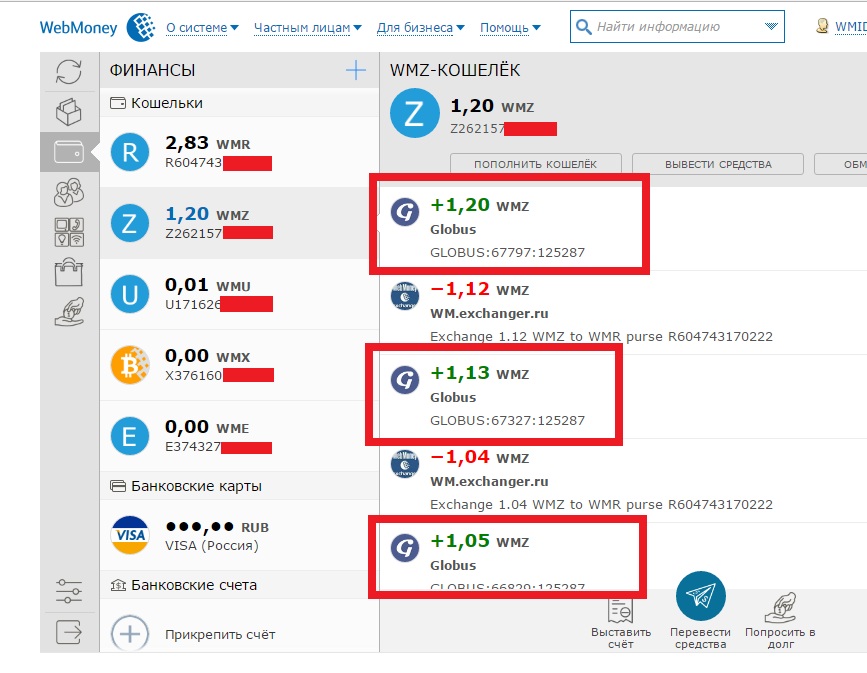Click the Банковские счета section header

(x=239, y=585)
